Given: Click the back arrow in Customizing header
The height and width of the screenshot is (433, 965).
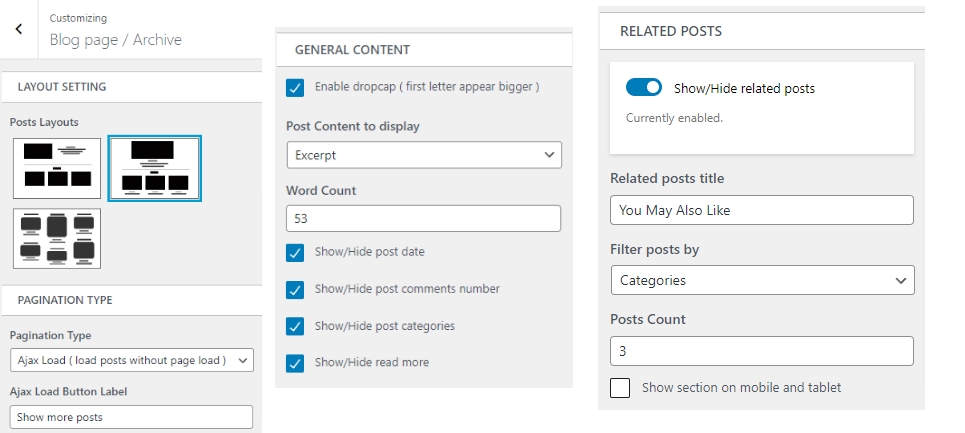Looking at the screenshot, I should (19, 30).
